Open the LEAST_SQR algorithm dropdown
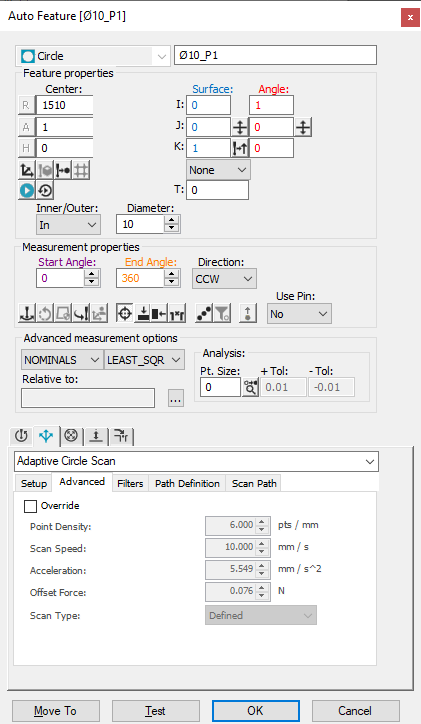This screenshot has width=421, height=724. 144,360
